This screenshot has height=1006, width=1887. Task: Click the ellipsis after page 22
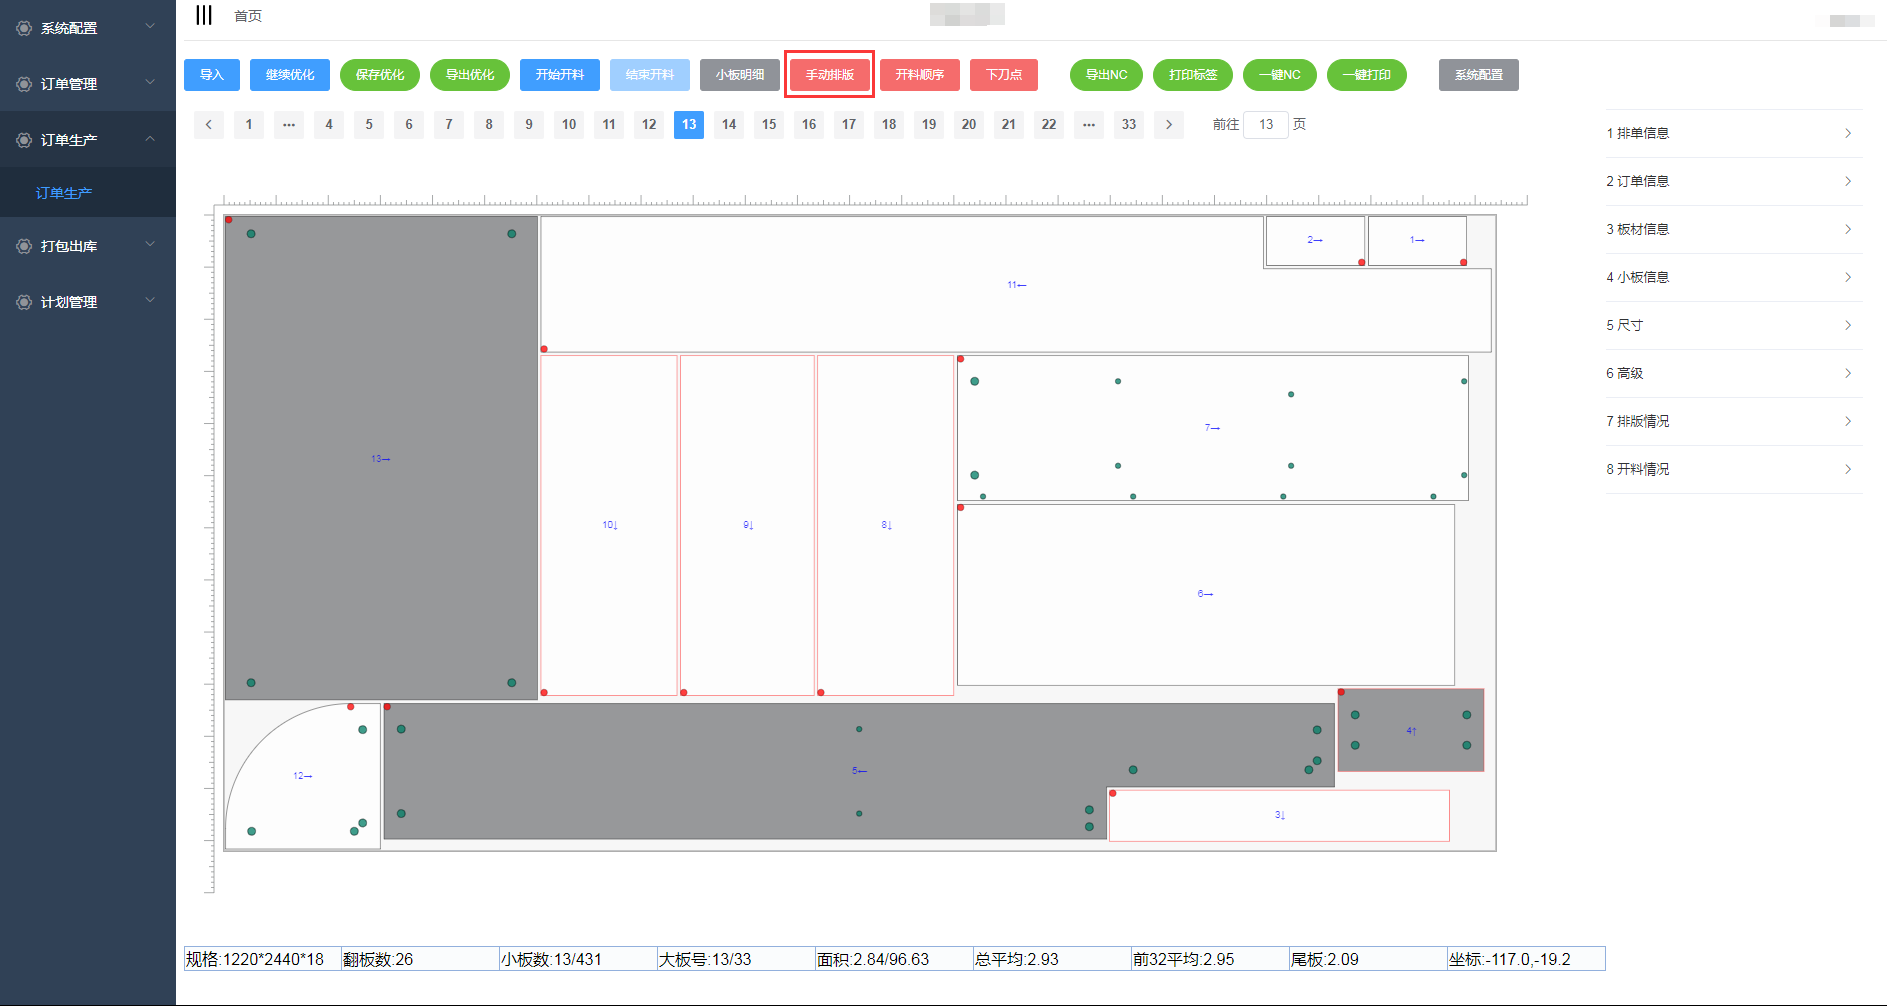point(1088,125)
